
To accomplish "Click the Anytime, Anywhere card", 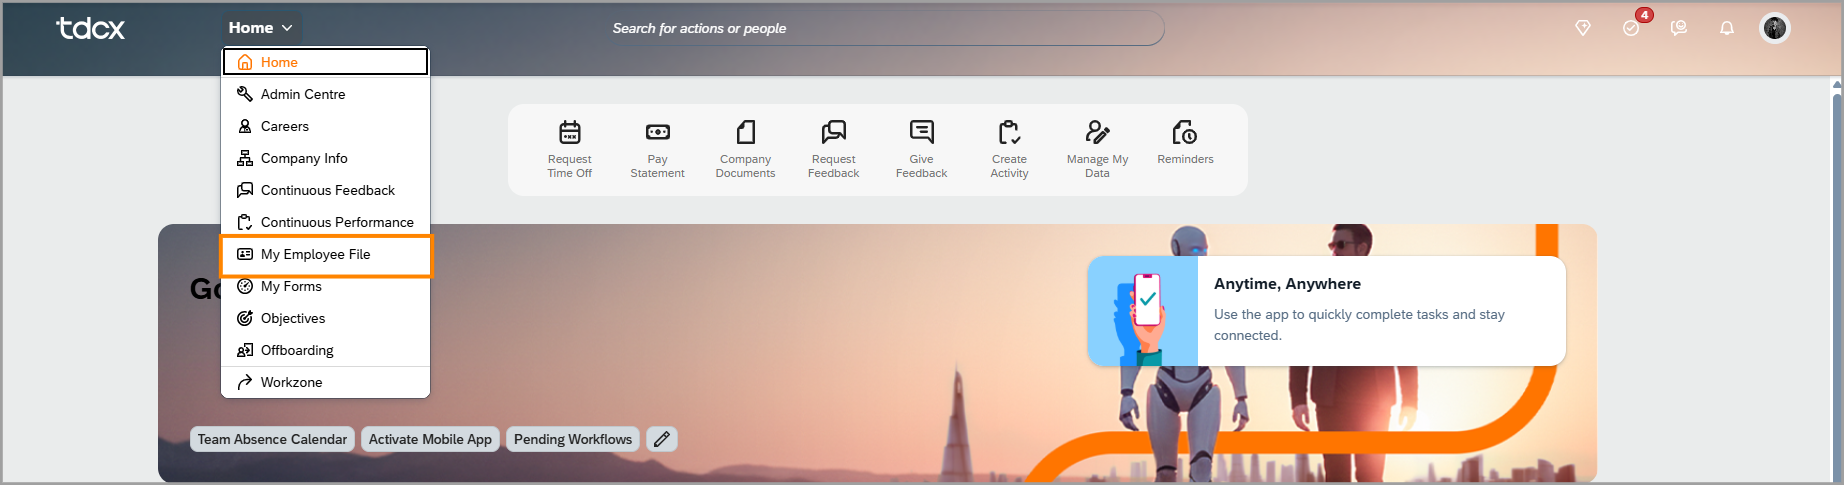I will [1326, 311].
